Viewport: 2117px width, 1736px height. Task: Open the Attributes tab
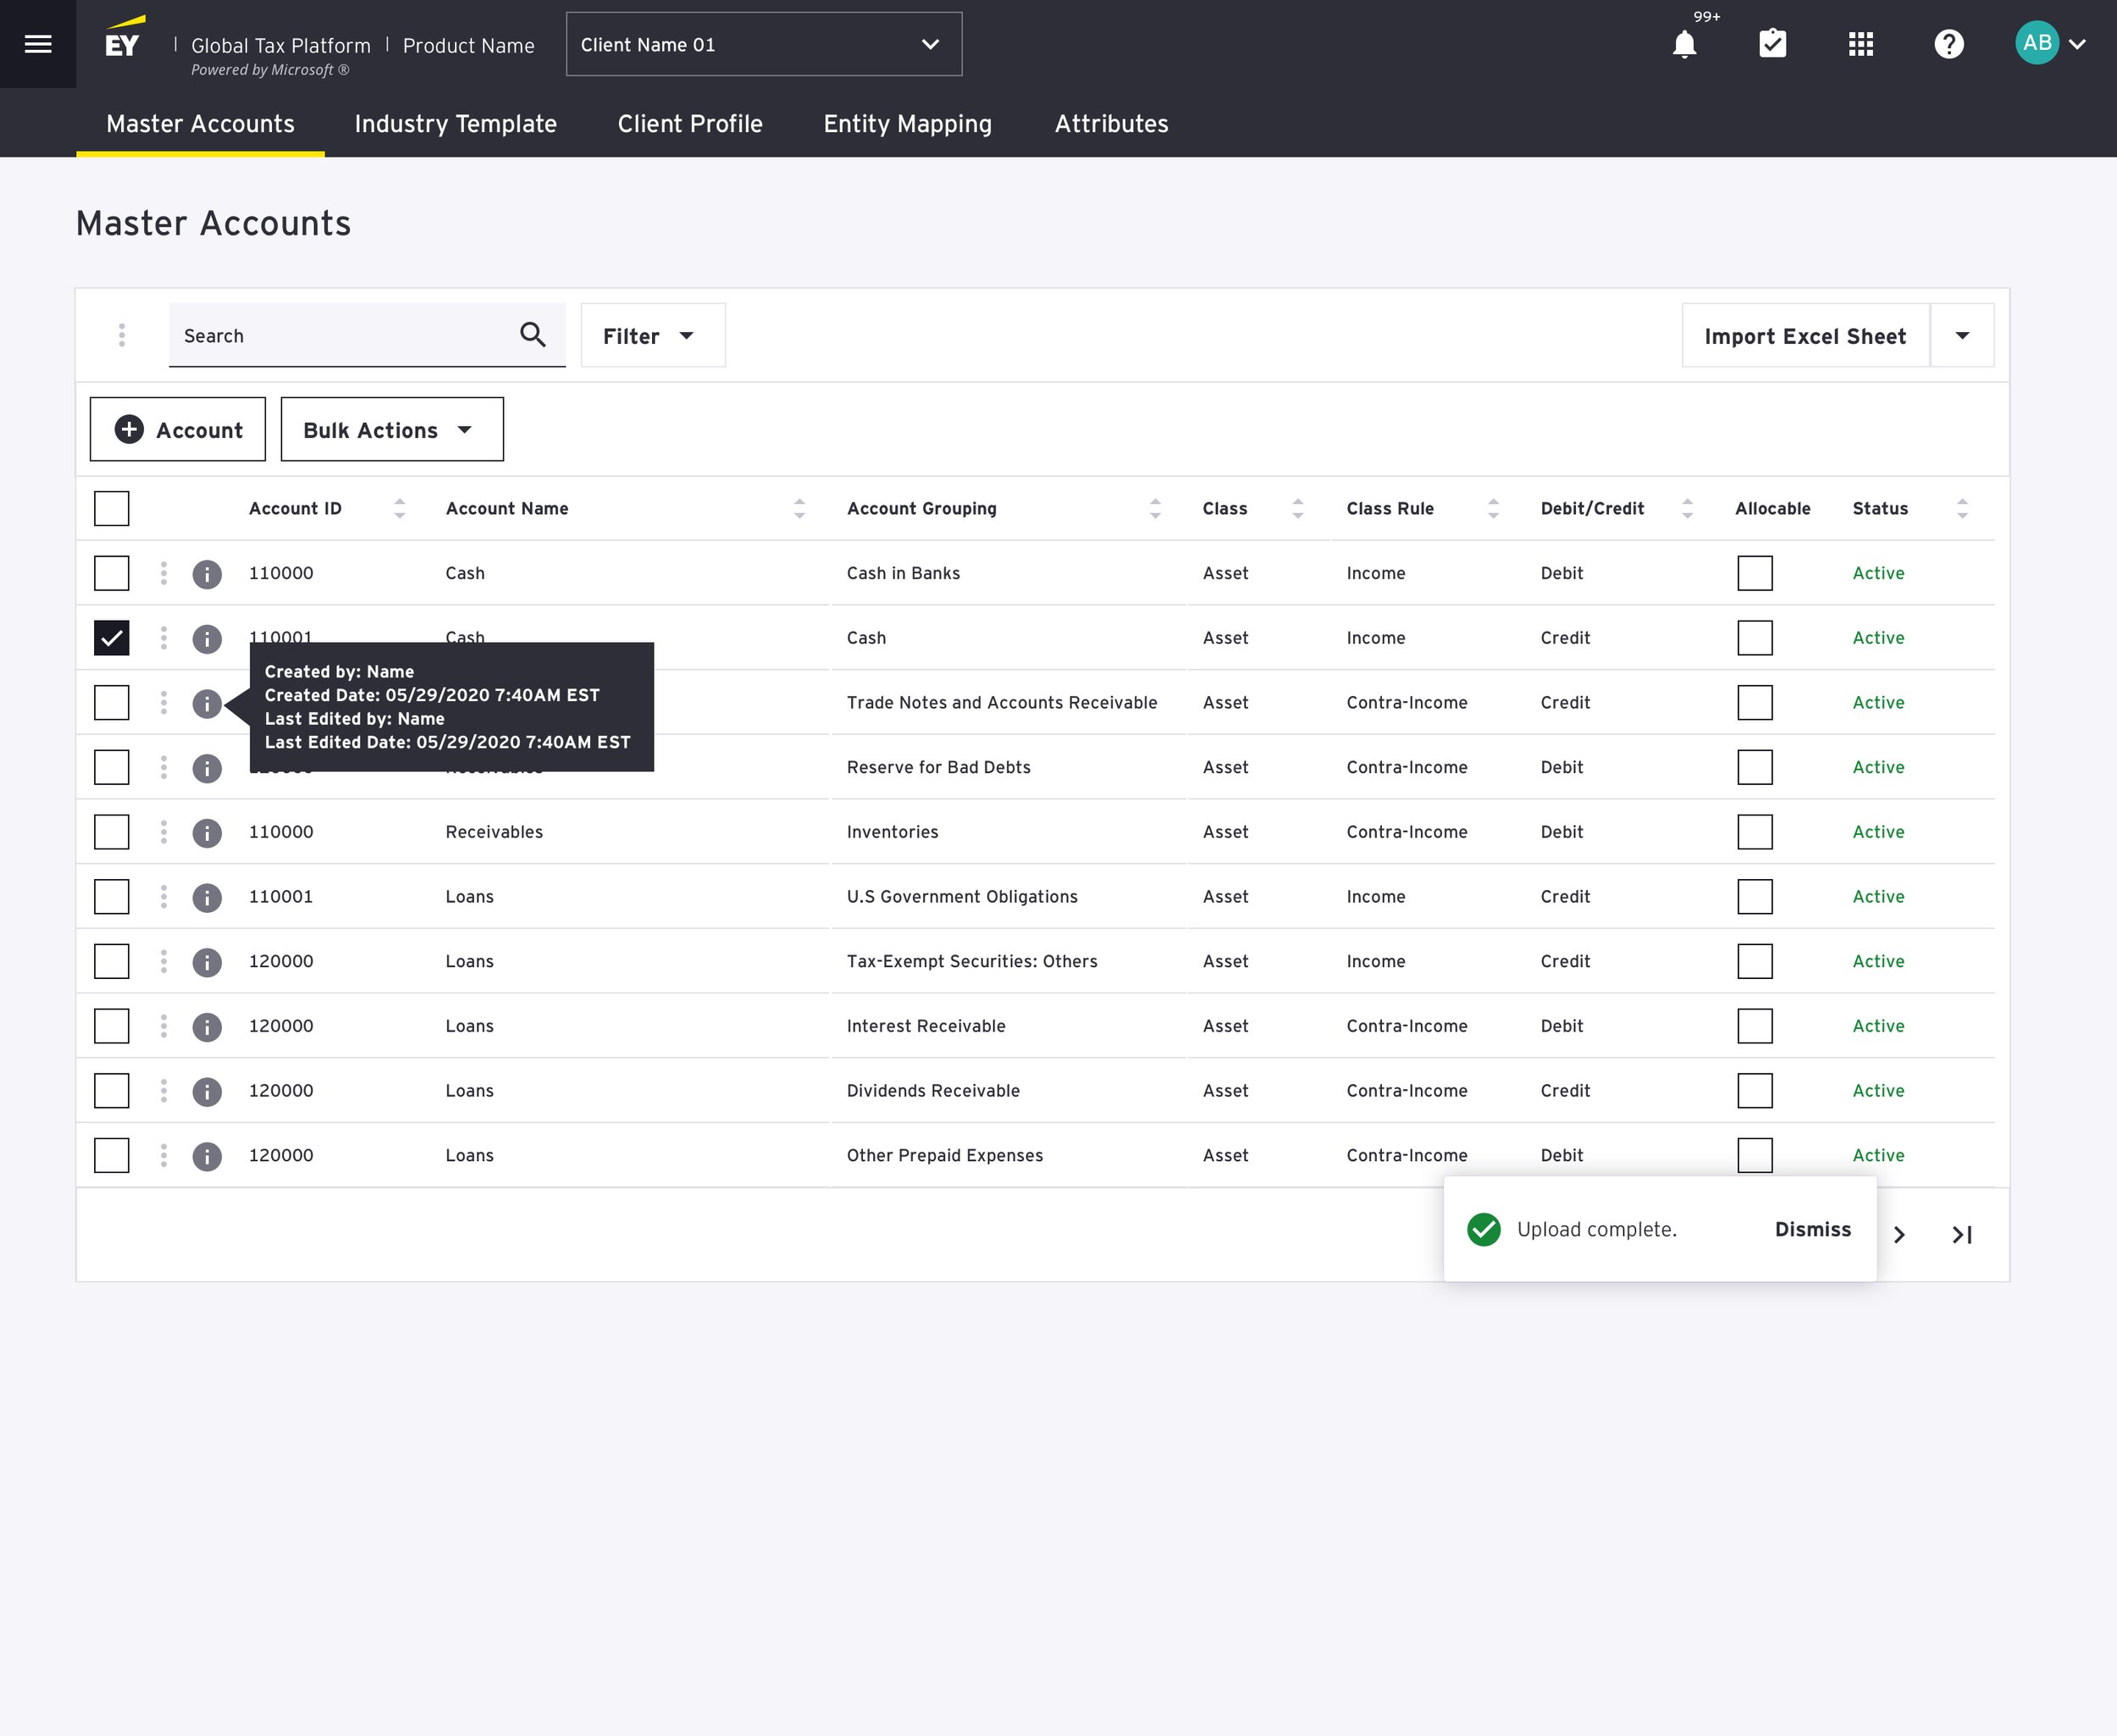click(1111, 124)
